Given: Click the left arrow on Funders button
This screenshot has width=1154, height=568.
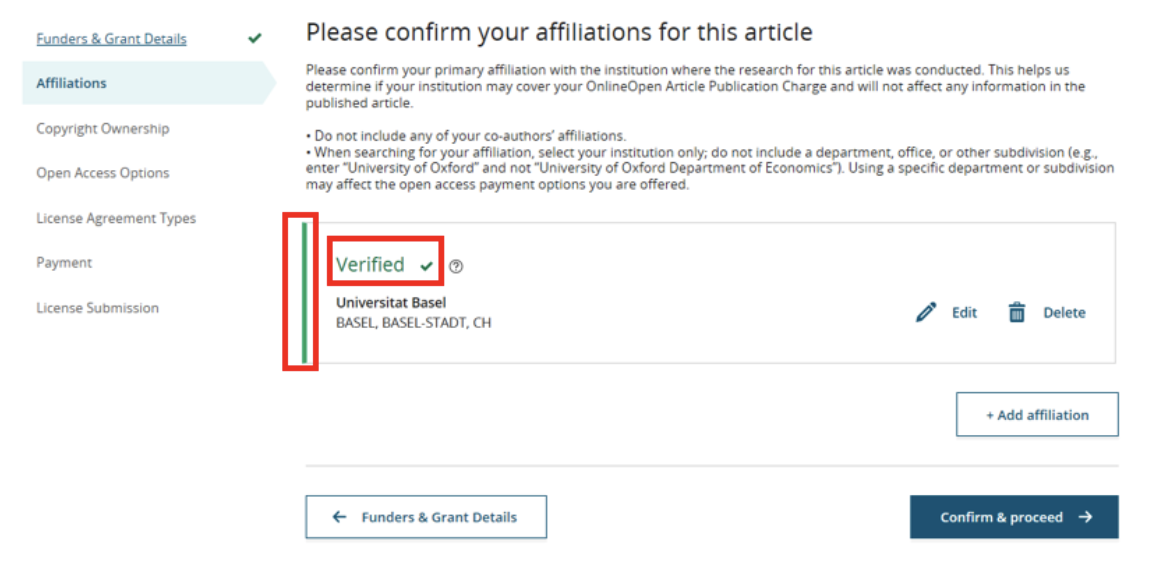Looking at the screenshot, I should click(x=340, y=517).
